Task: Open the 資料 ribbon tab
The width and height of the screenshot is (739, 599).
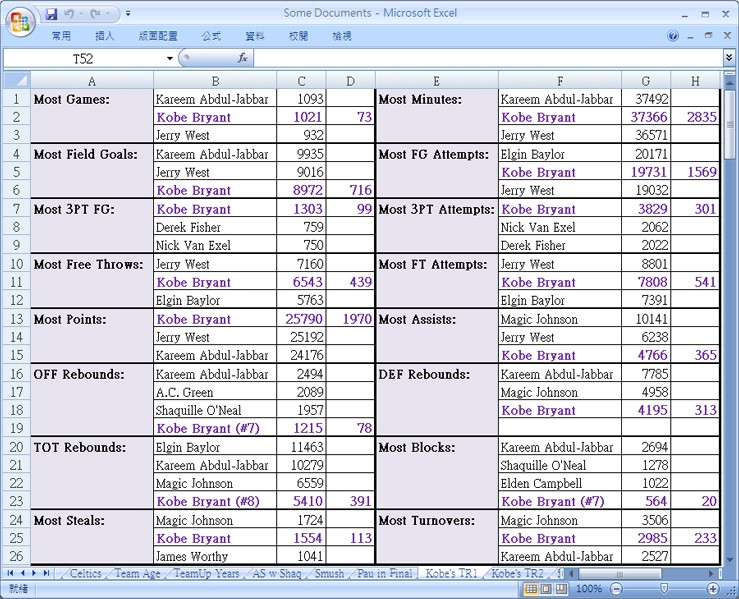Action: coord(255,36)
